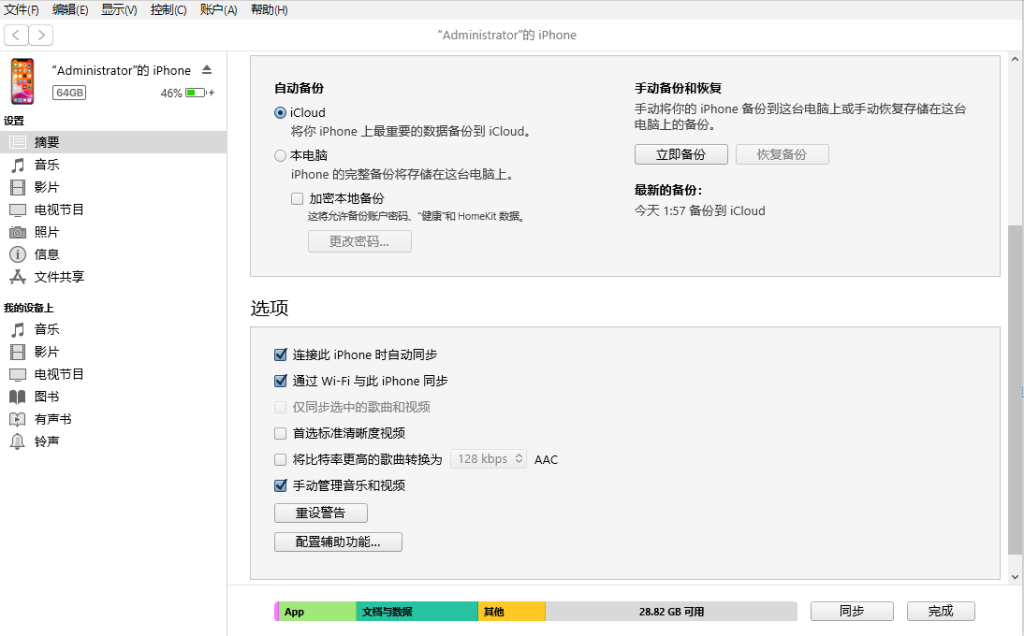
Task: Open 电视节目 icon under 我的设备上
Action: point(18,374)
